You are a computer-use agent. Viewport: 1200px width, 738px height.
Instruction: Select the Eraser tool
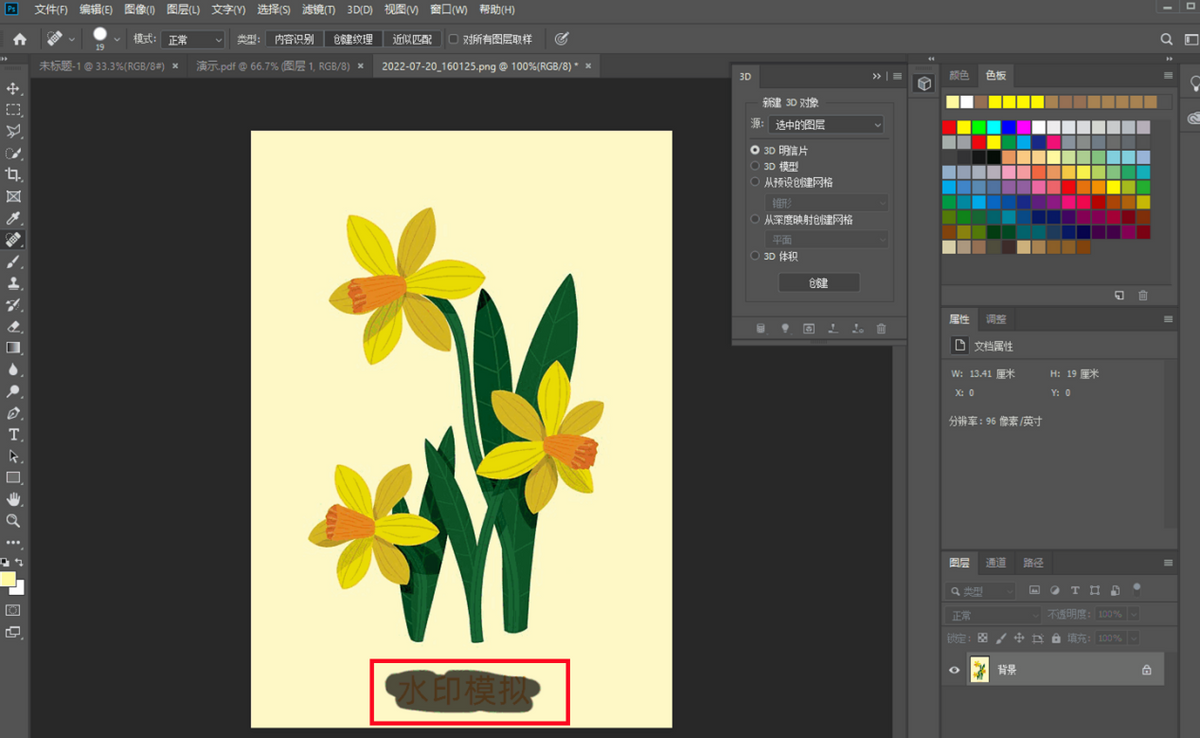coord(14,326)
